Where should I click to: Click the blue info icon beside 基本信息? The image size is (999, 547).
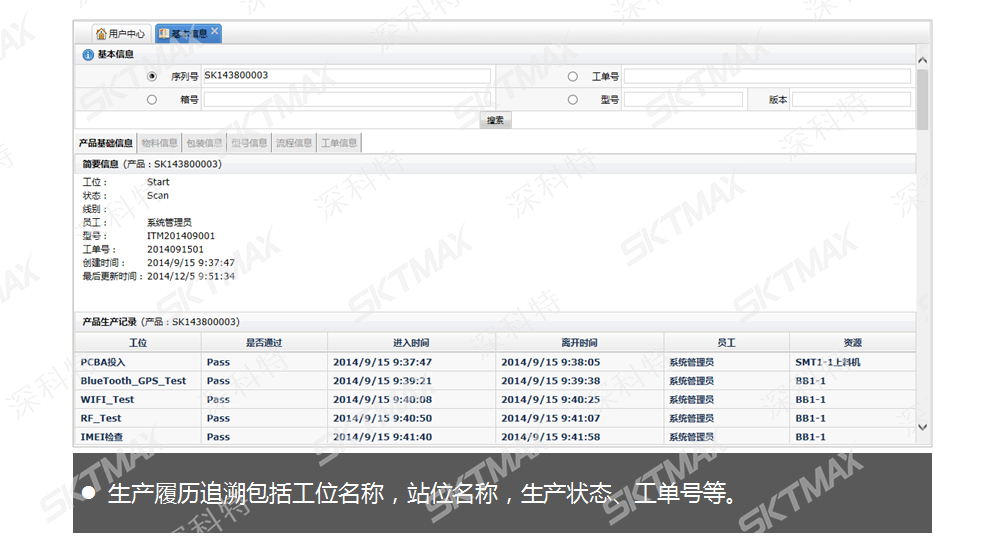click(x=88, y=55)
